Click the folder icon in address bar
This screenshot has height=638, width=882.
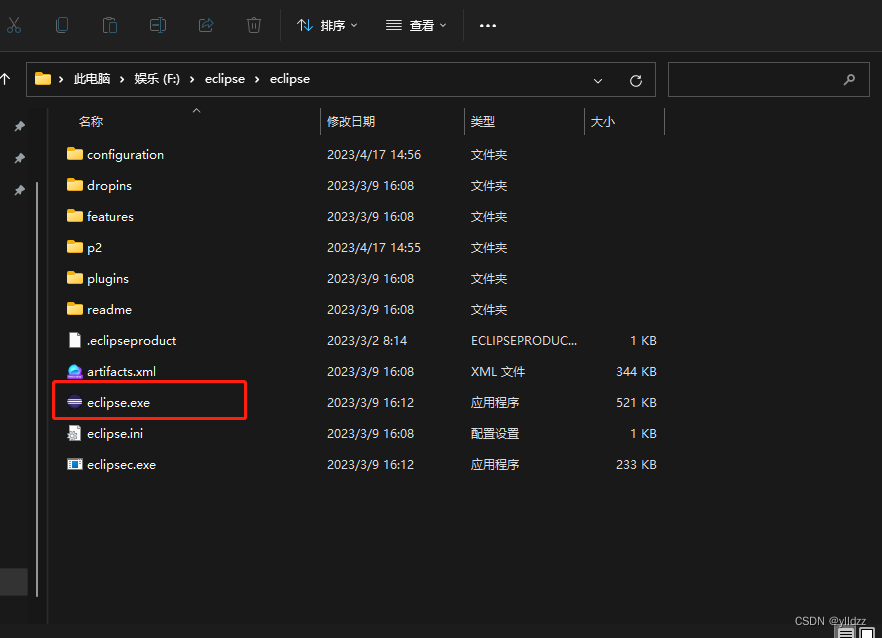pos(43,79)
